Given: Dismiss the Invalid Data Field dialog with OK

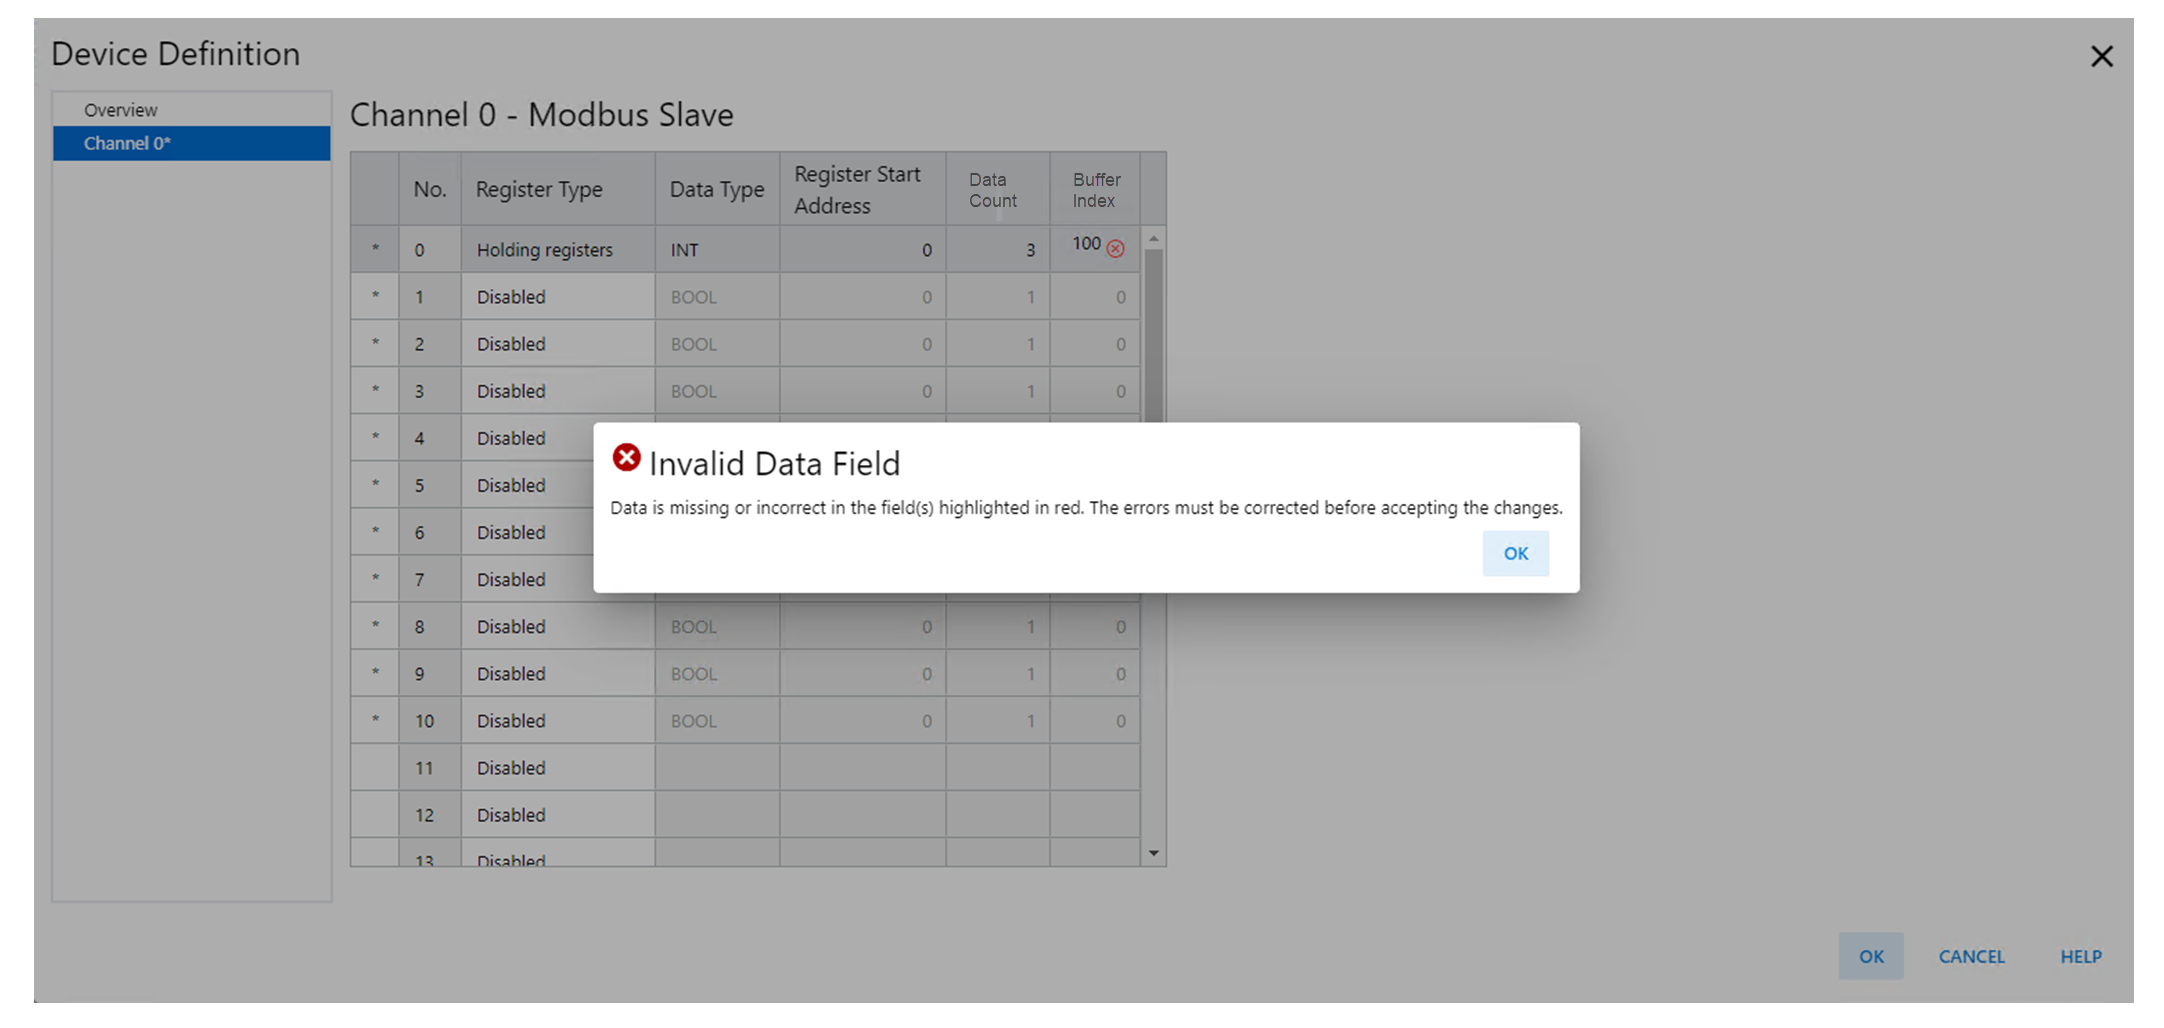Looking at the screenshot, I should coord(1515,553).
